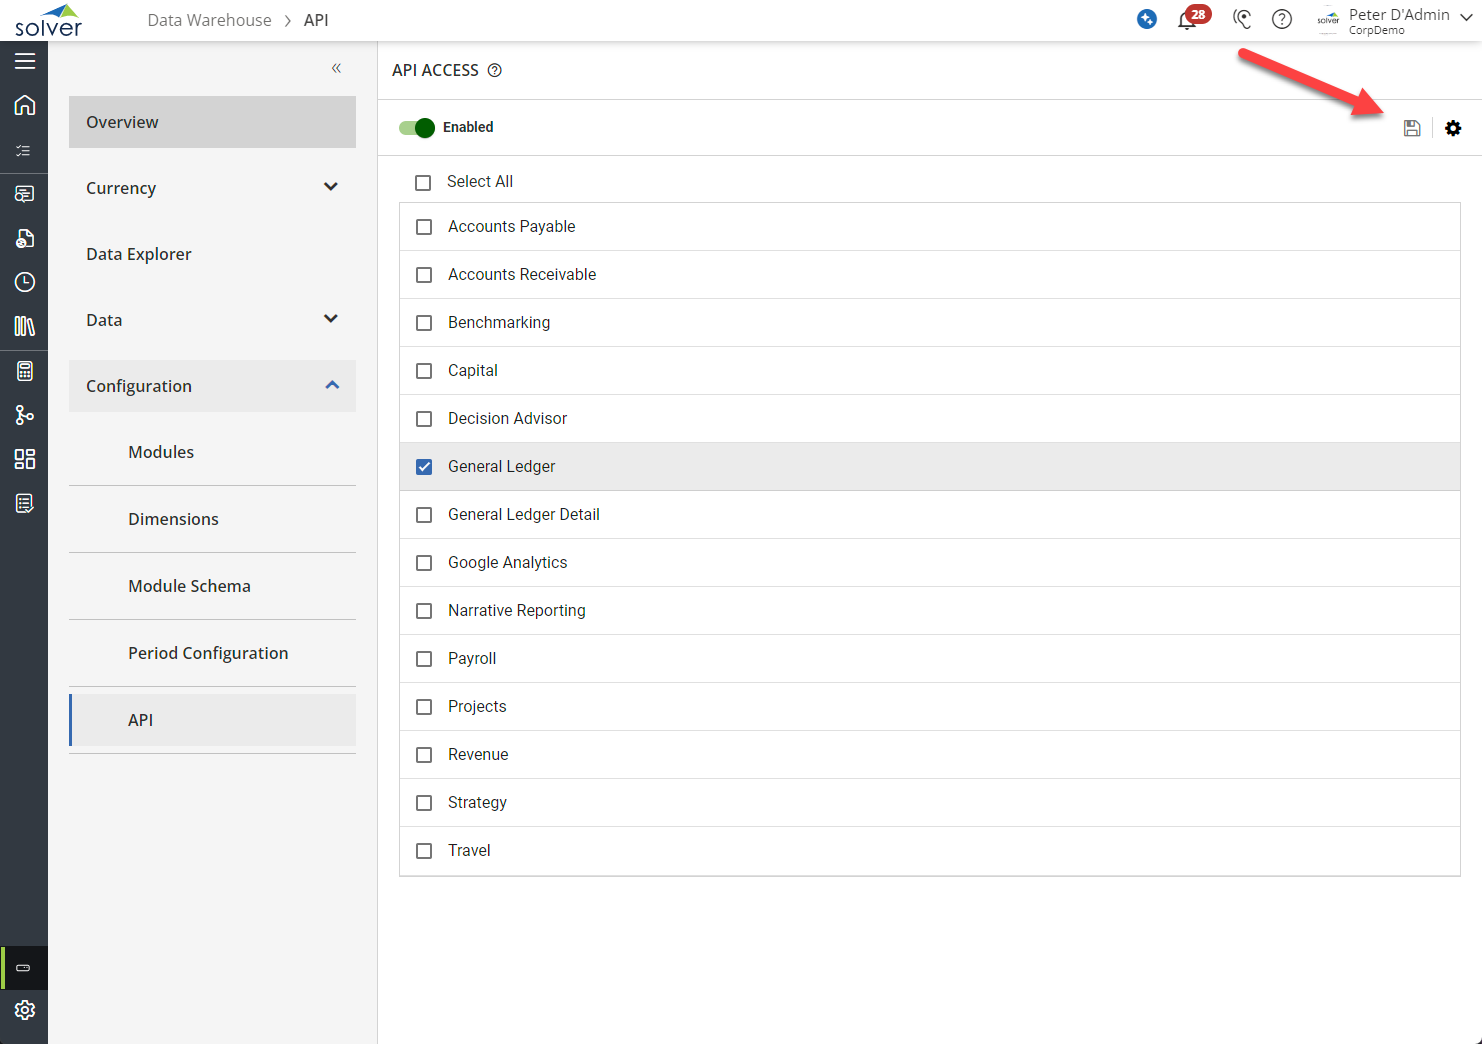Enable the Accounts Payable checkbox
This screenshot has width=1482, height=1044.
click(424, 227)
